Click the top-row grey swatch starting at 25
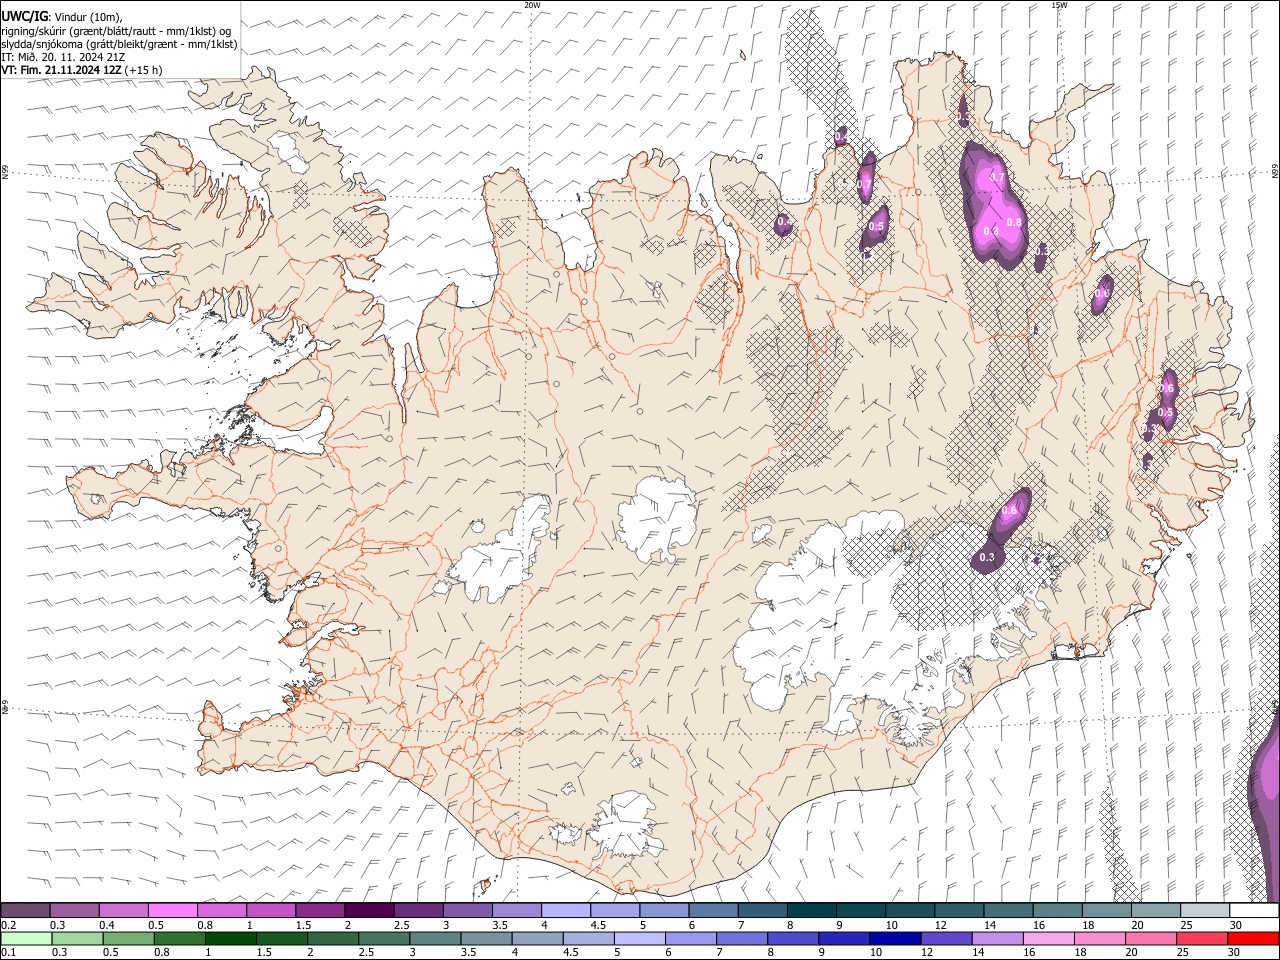Screen dimensions: 1280x960 click(1205, 910)
